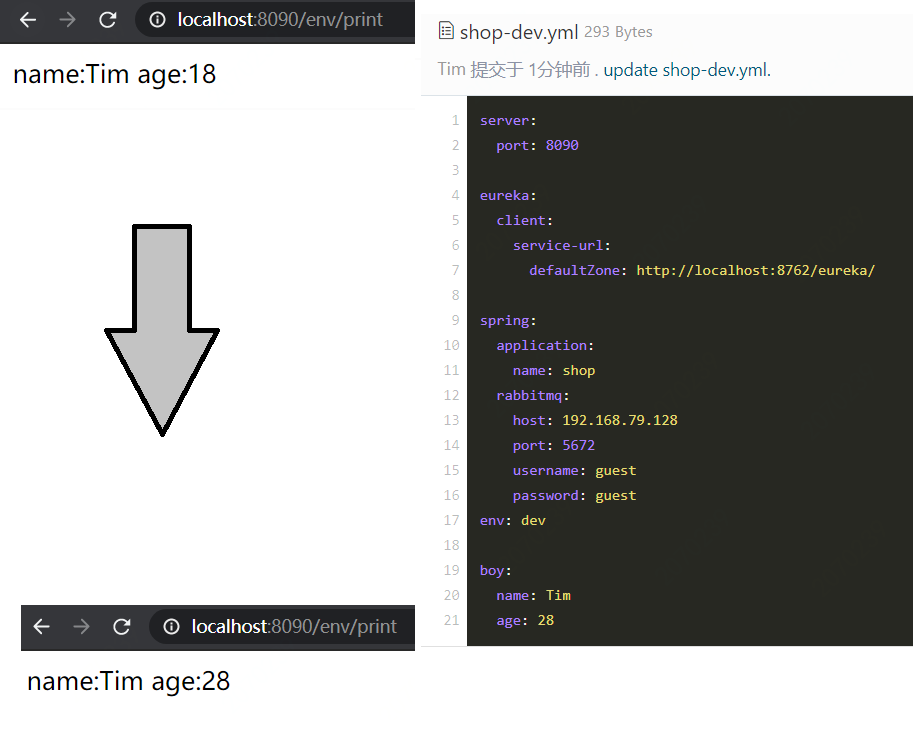Go back in browser showing age:28

point(42,627)
